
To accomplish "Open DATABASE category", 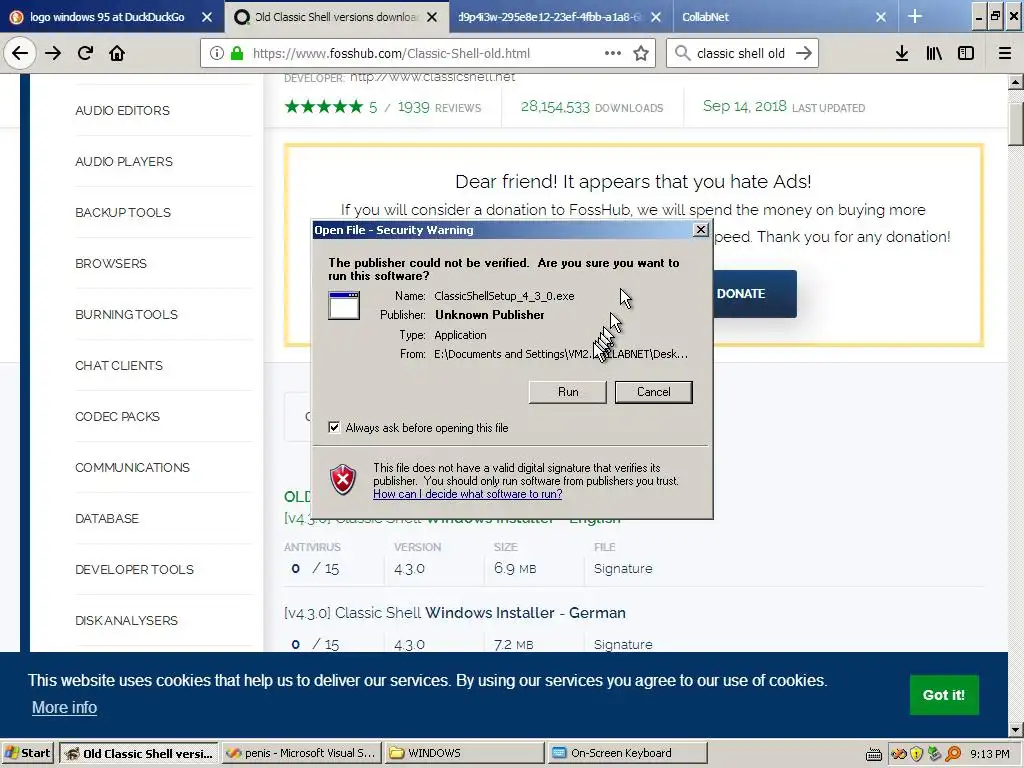I will click(x=107, y=518).
